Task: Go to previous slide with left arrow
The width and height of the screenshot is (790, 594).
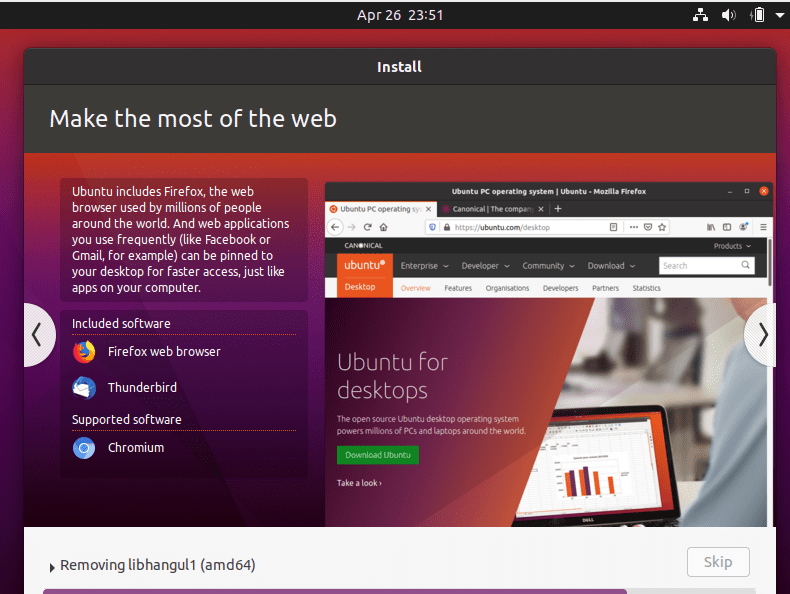Action: 37,335
